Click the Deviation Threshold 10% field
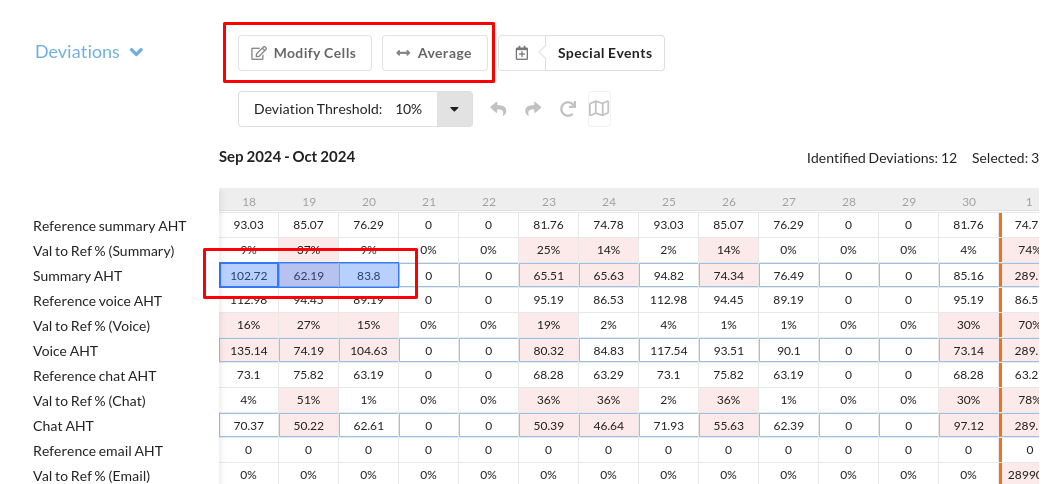Screen dimensions: 1050x484 408,109
